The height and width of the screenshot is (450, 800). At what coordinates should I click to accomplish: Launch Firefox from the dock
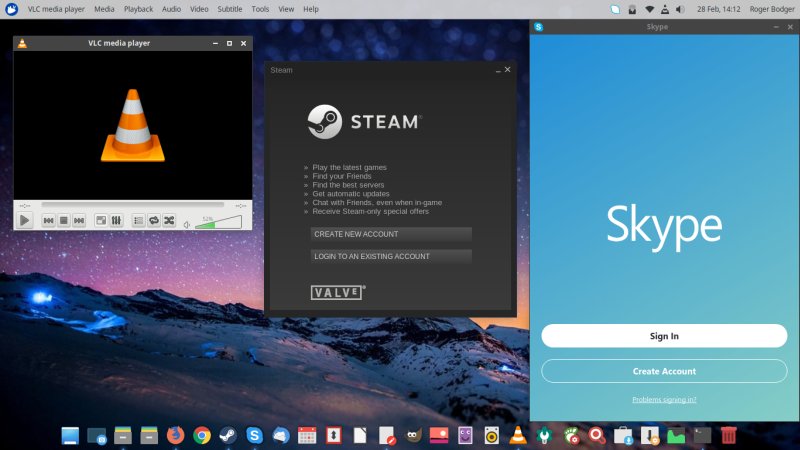(176, 435)
